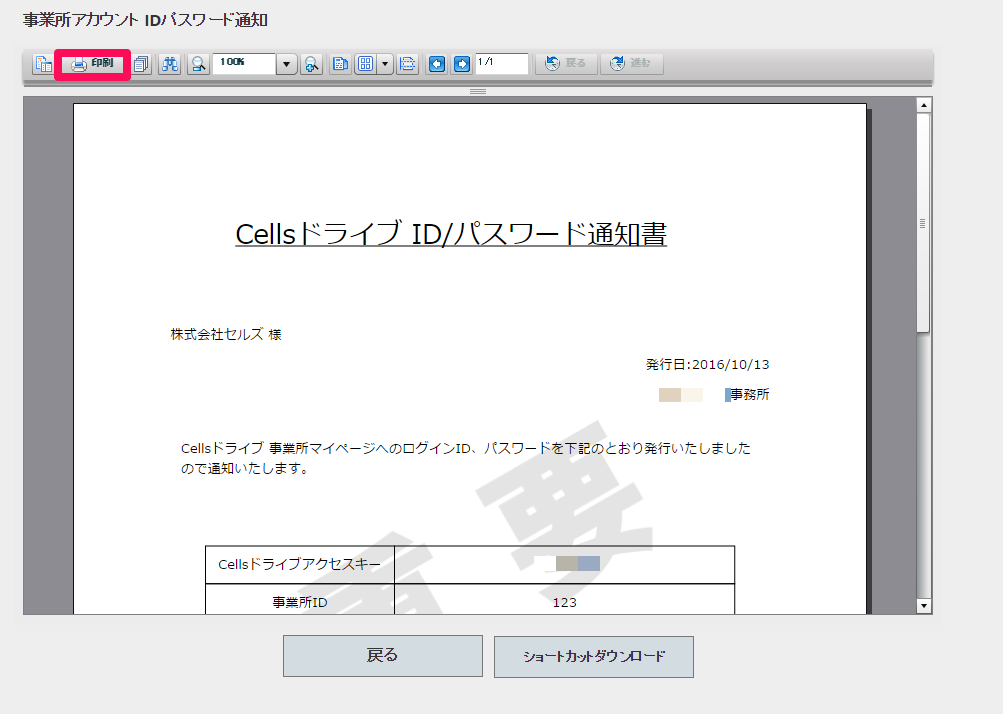Toggle the document tree icon in toolbar
Screen dimensions: 1003x714
[x=43, y=64]
